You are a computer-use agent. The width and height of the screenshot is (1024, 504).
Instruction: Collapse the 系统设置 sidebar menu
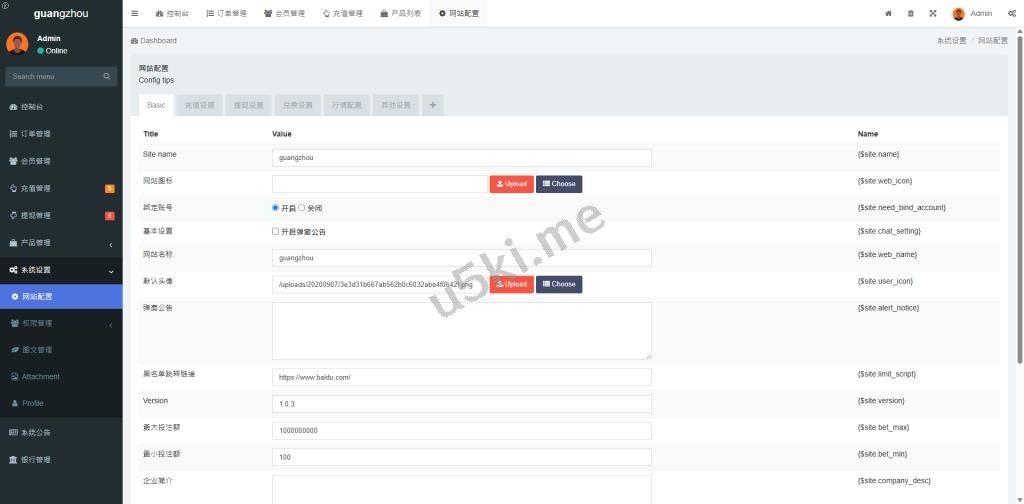pyautogui.click(x=110, y=270)
